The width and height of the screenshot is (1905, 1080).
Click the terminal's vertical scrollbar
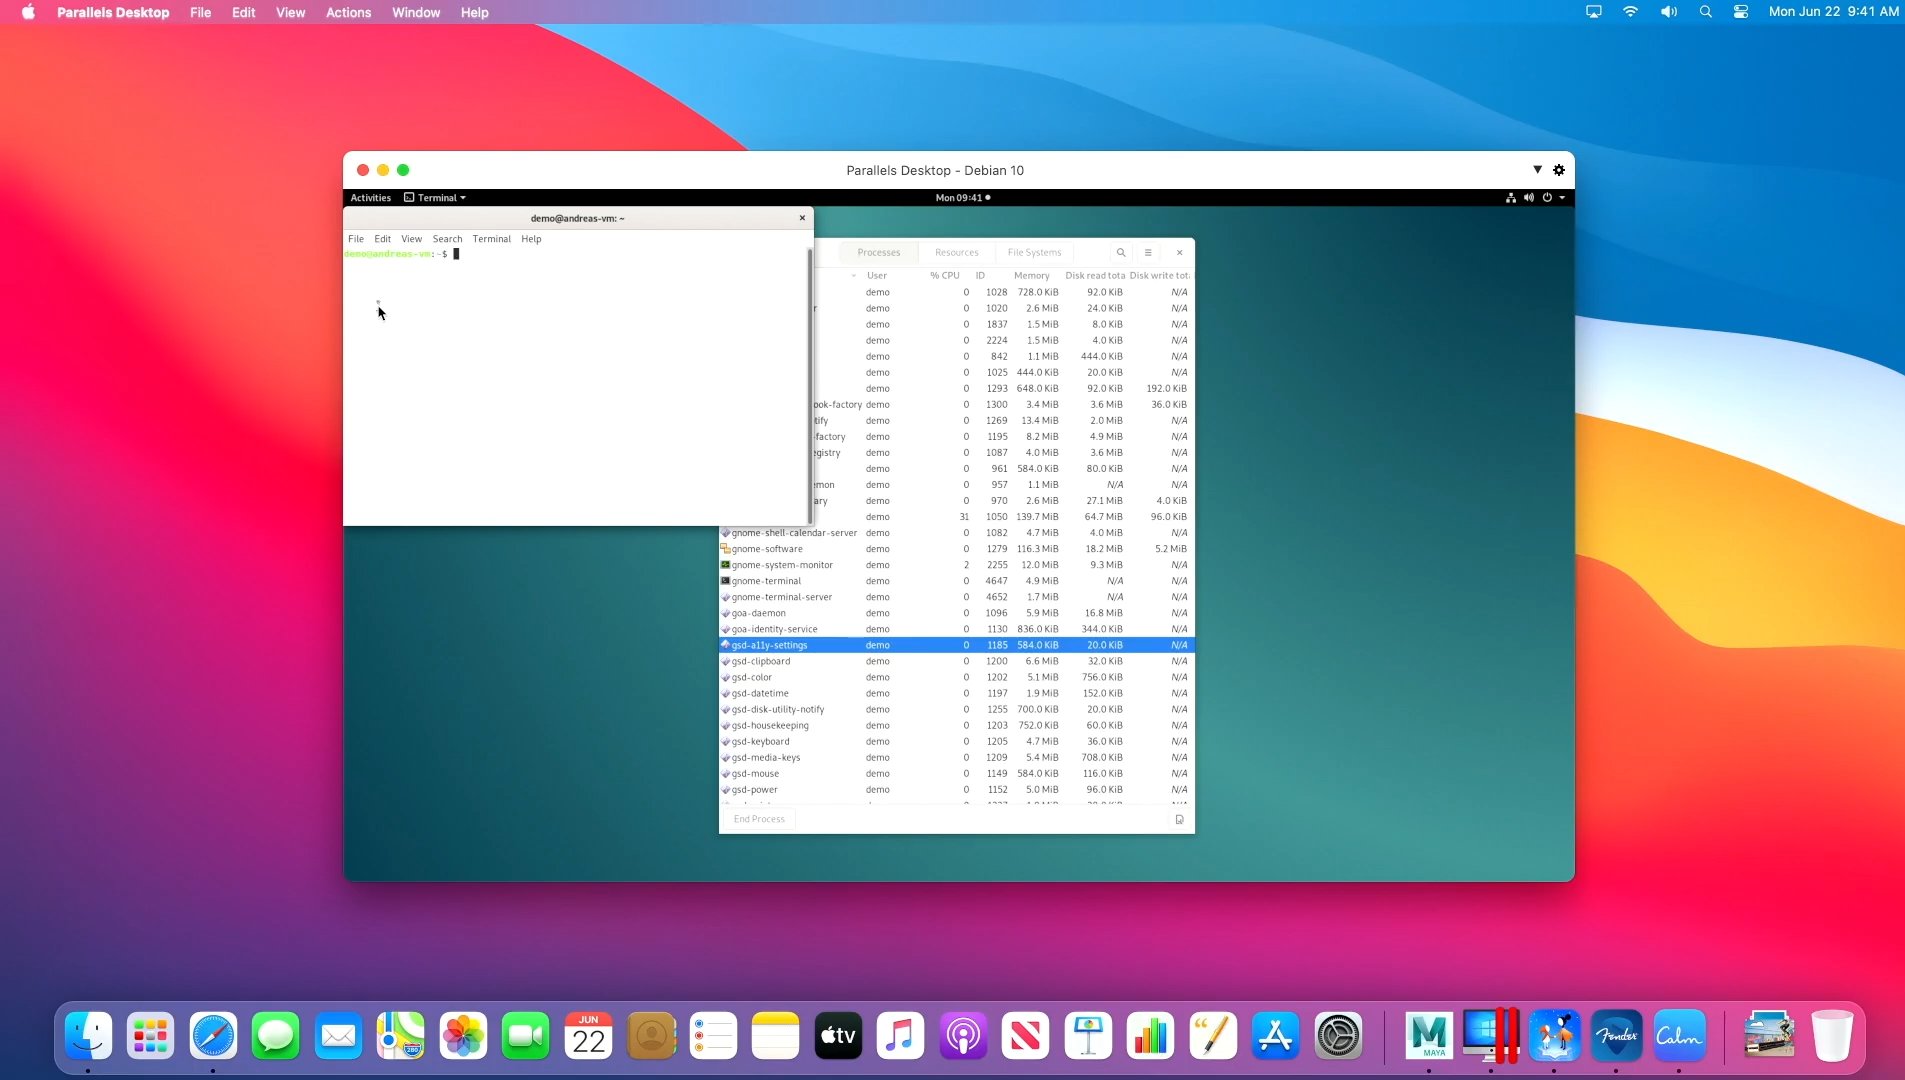tap(809, 385)
